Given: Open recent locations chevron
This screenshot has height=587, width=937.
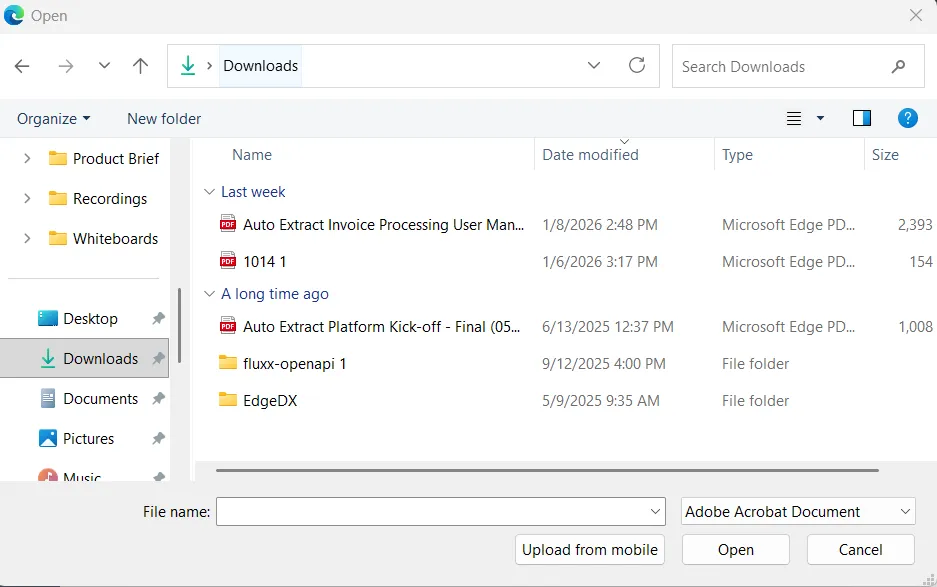Looking at the screenshot, I should click(104, 66).
